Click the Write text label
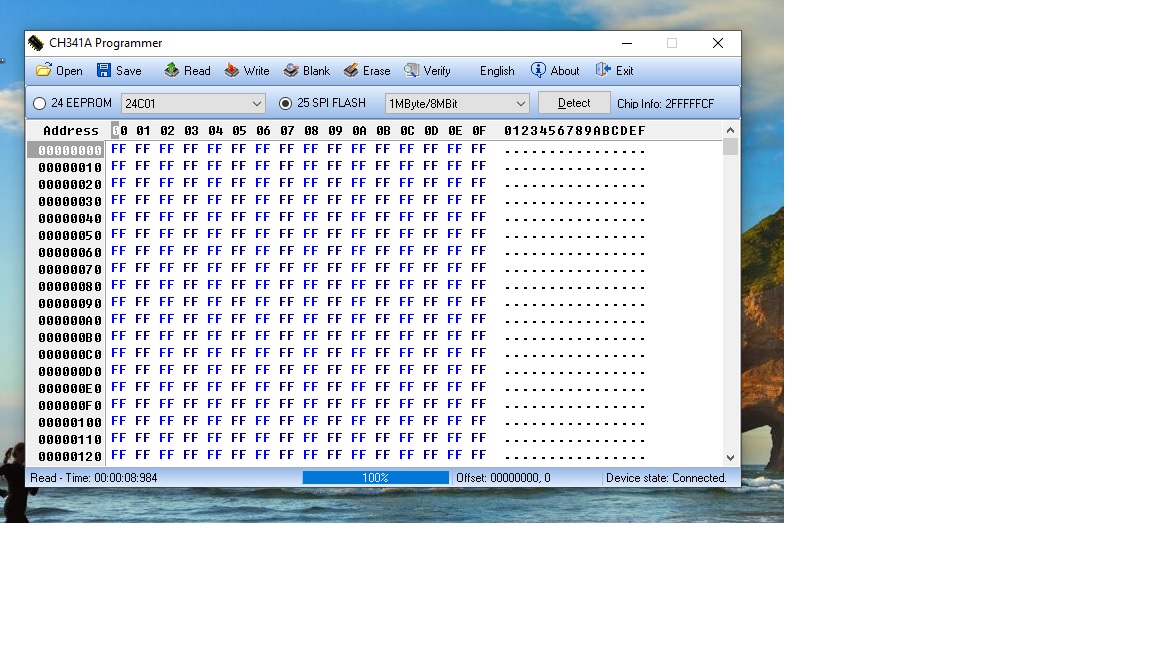Screen dimensions: 1152x648 (256, 71)
